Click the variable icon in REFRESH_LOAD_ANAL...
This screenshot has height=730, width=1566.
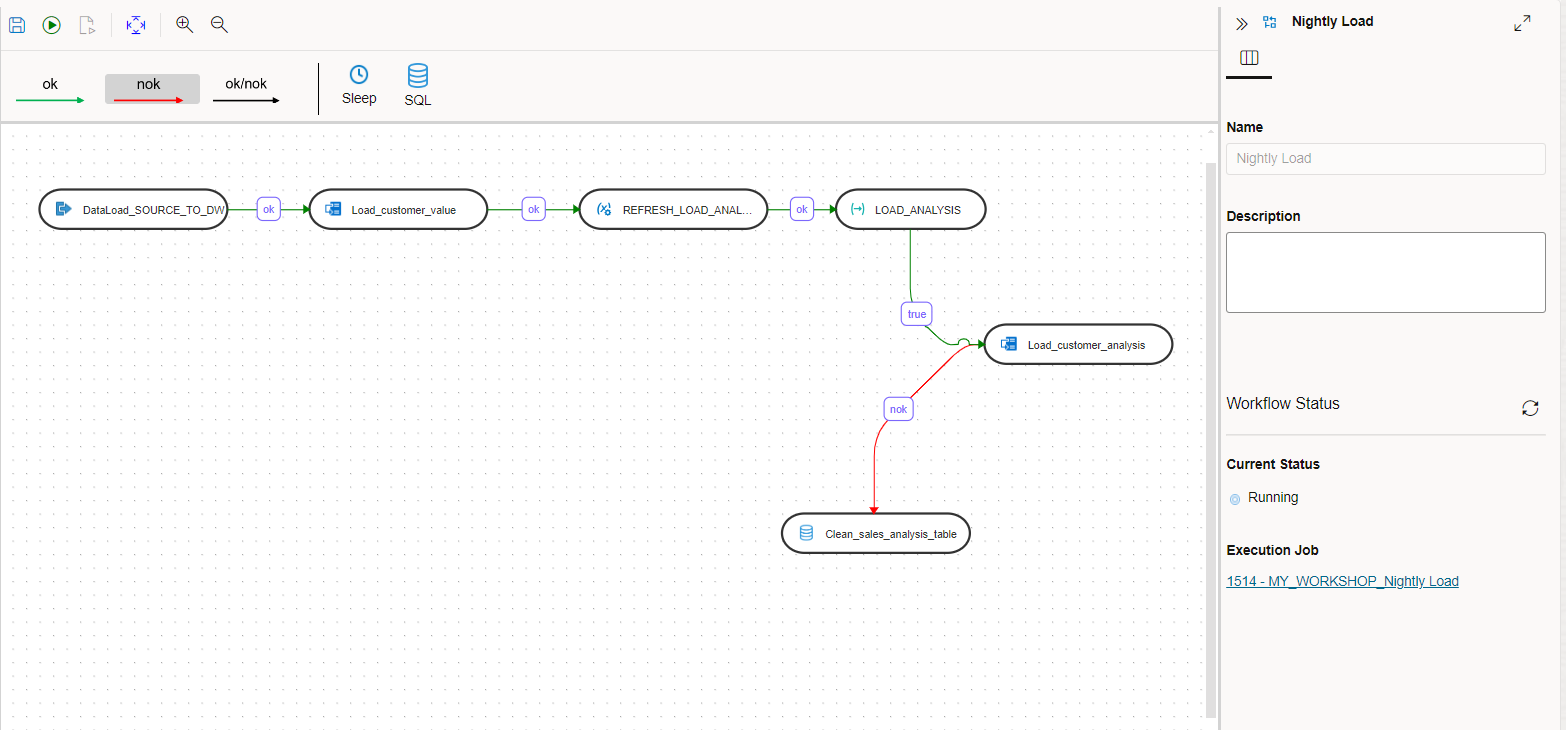pos(603,209)
